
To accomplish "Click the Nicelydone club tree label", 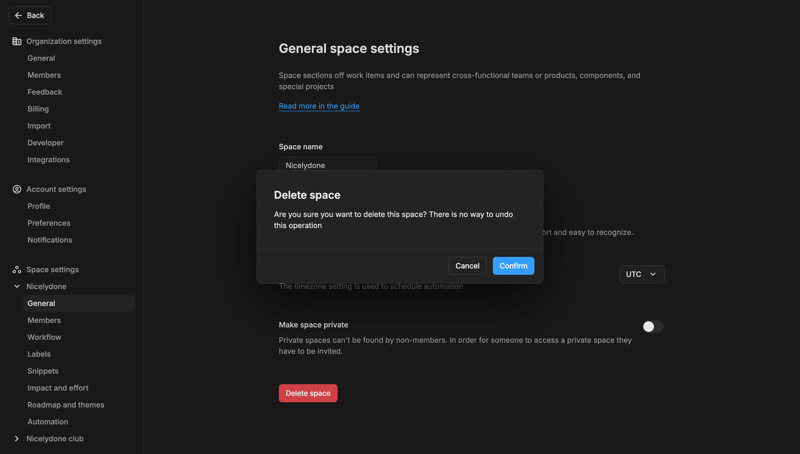I will tap(55, 439).
